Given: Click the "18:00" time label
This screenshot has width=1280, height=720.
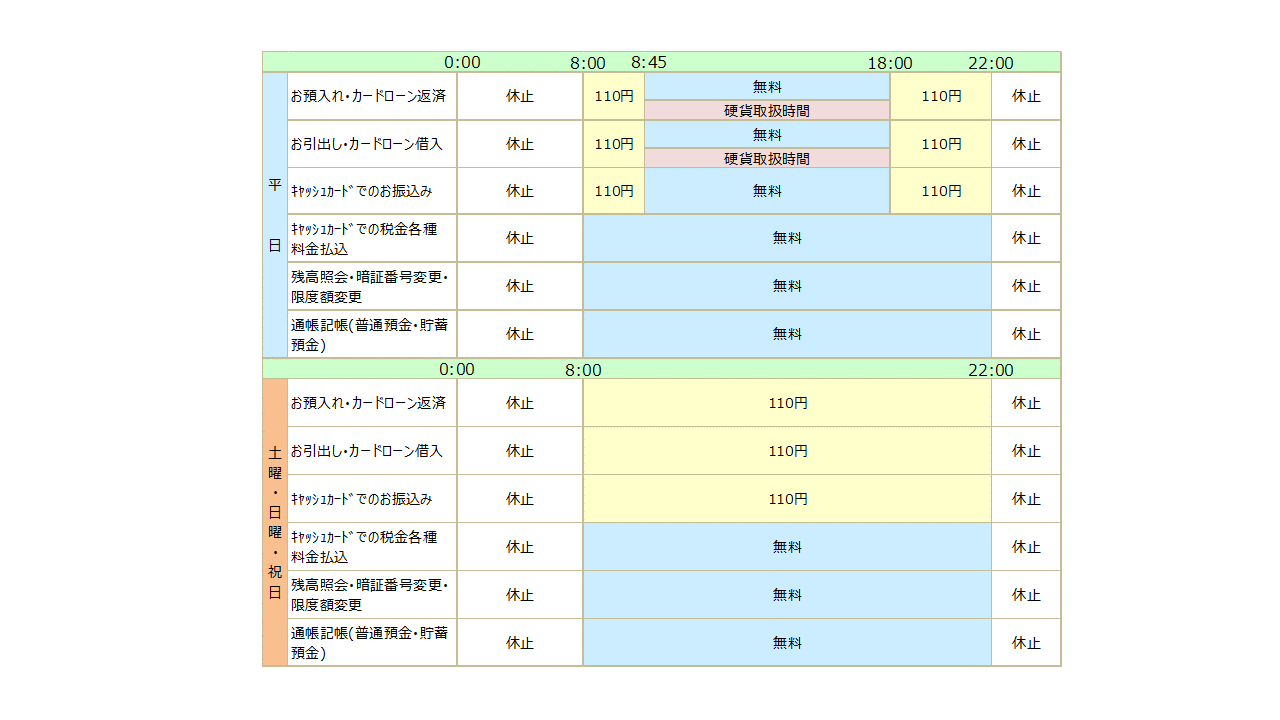Looking at the screenshot, I should click(x=890, y=63).
